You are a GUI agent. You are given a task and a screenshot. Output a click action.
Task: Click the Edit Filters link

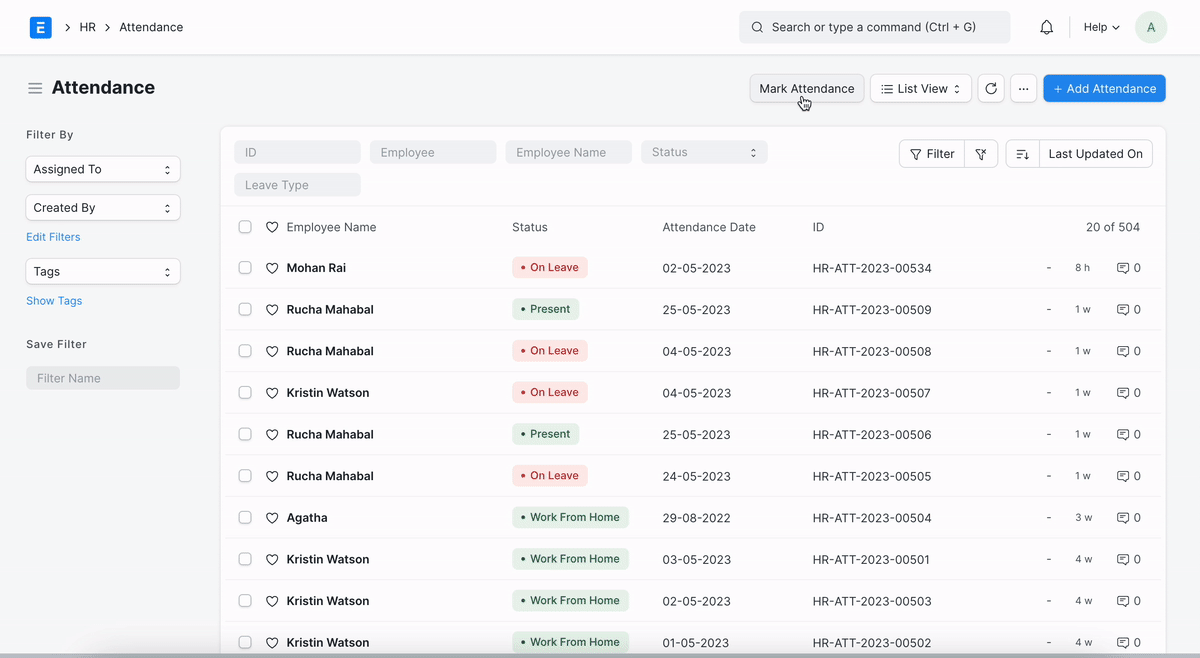click(x=53, y=237)
